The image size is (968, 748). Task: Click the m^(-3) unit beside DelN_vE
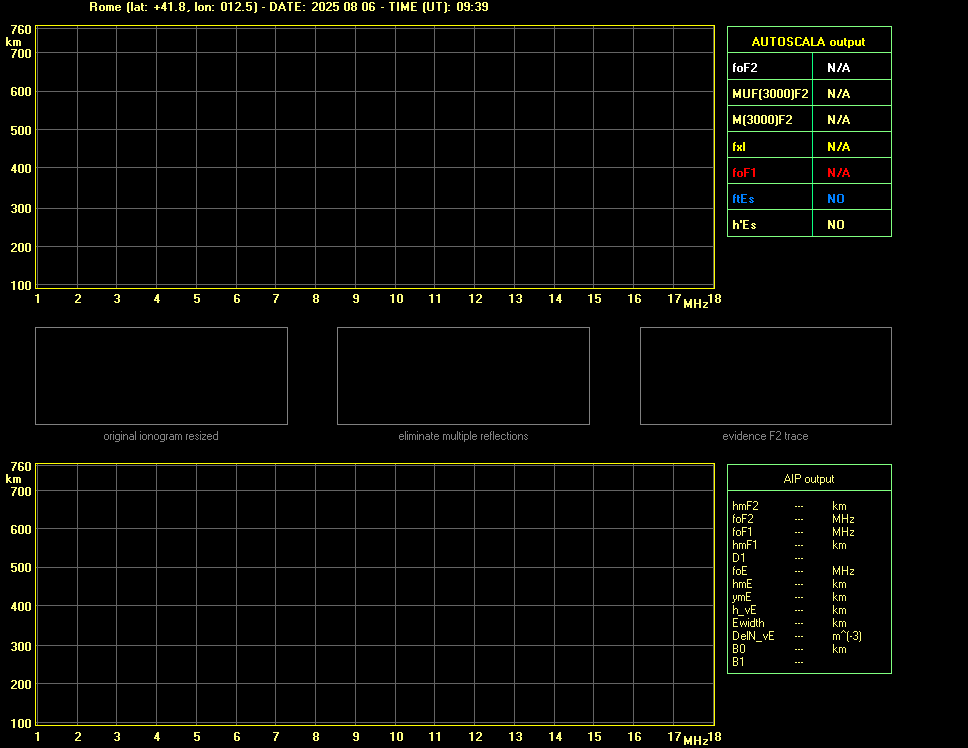tap(846, 636)
